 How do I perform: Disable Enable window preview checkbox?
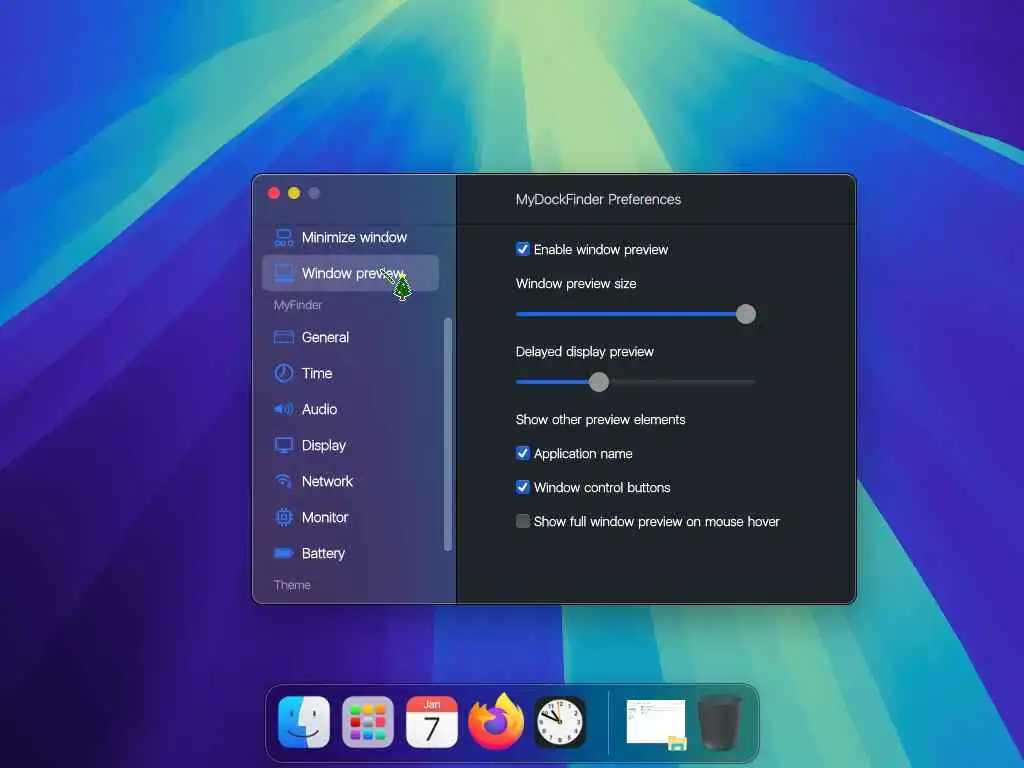[522, 249]
